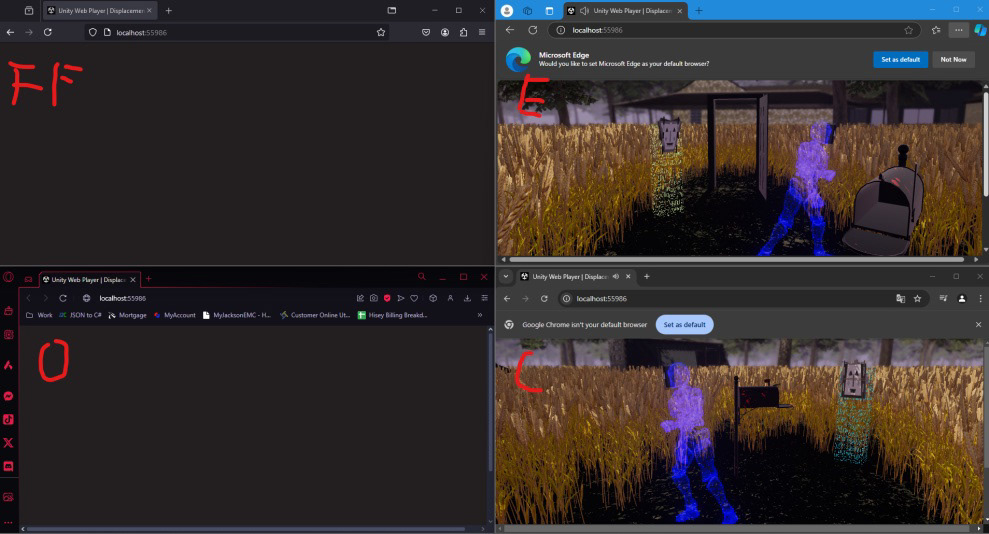
Task: Open TikTok in Opera sidebar
Action: [8, 419]
